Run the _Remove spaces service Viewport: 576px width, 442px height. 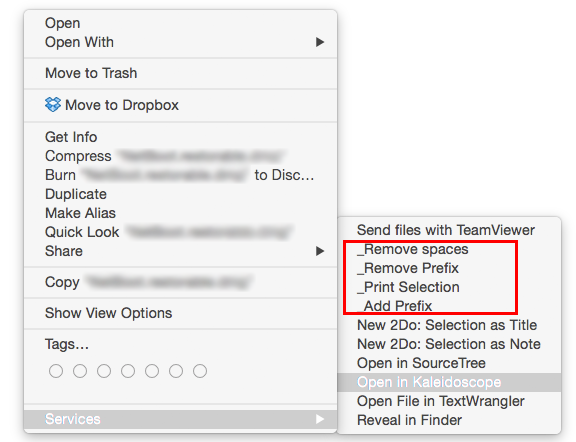tap(413, 249)
